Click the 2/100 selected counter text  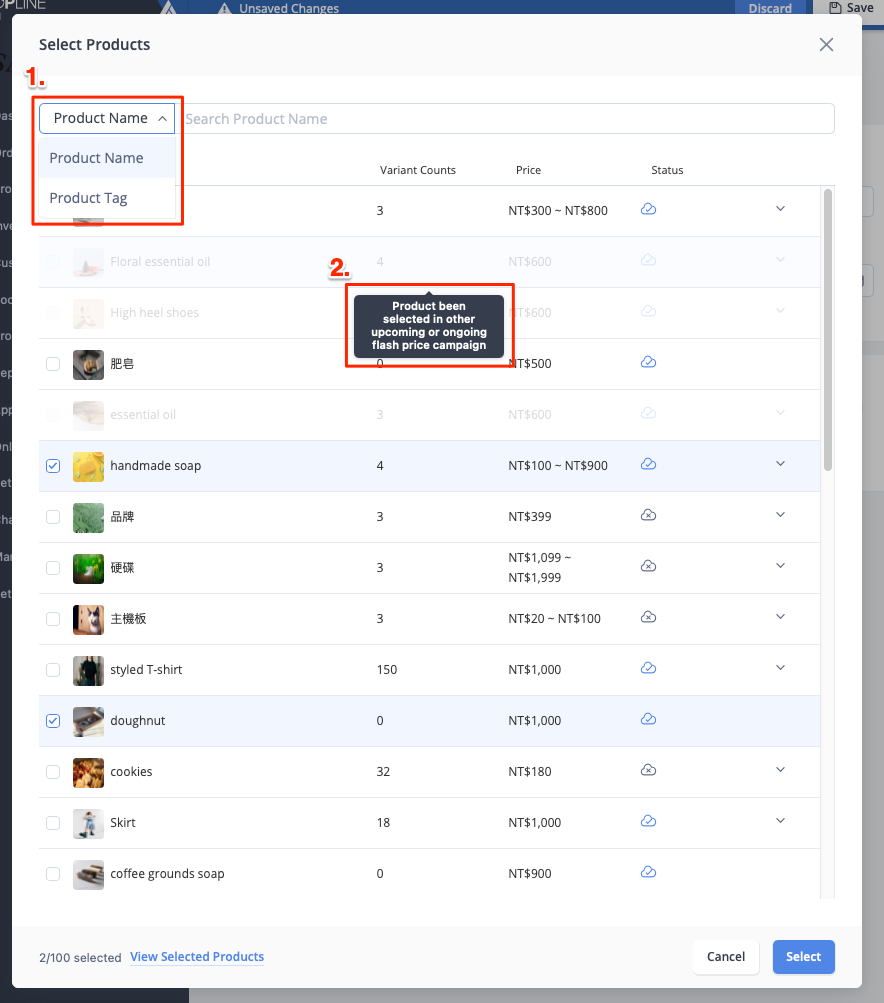[x=80, y=958]
